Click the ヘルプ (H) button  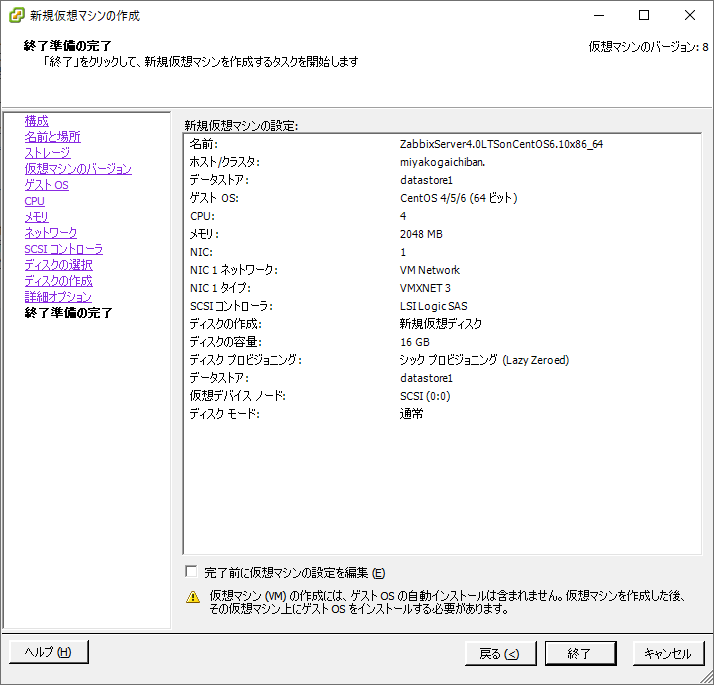coord(49,652)
